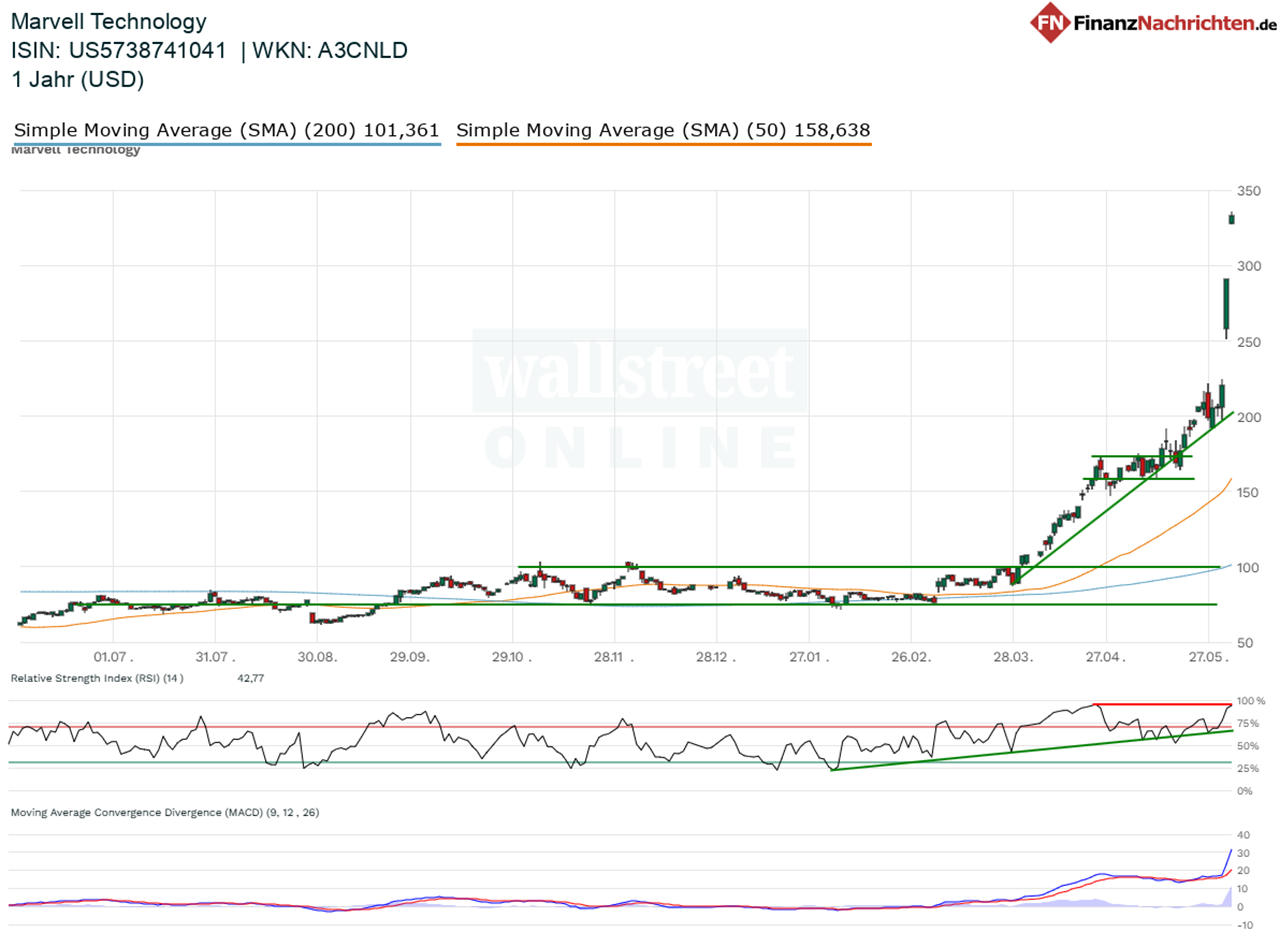The height and width of the screenshot is (940, 1280).
Task: Click the RSI 100 % axis label
Action: point(1253,701)
